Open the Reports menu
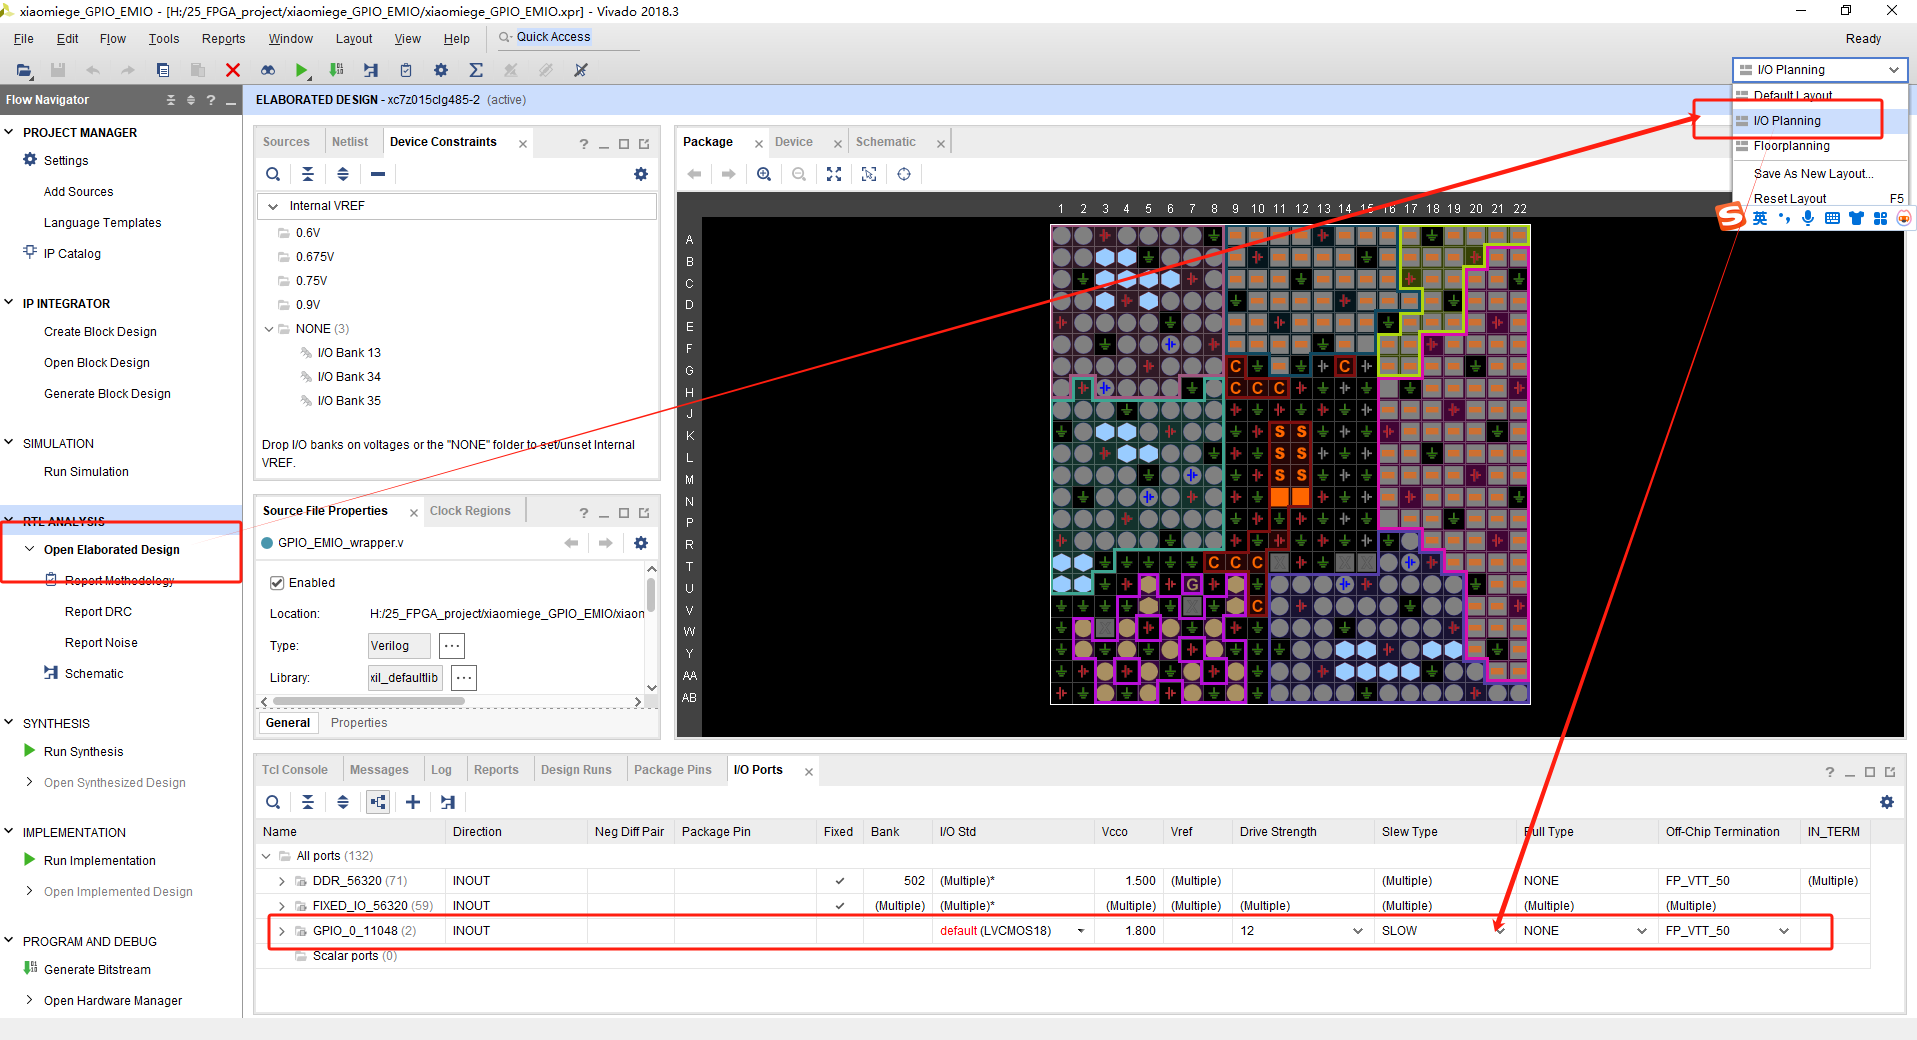This screenshot has width=1917, height=1040. click(223, 39)
